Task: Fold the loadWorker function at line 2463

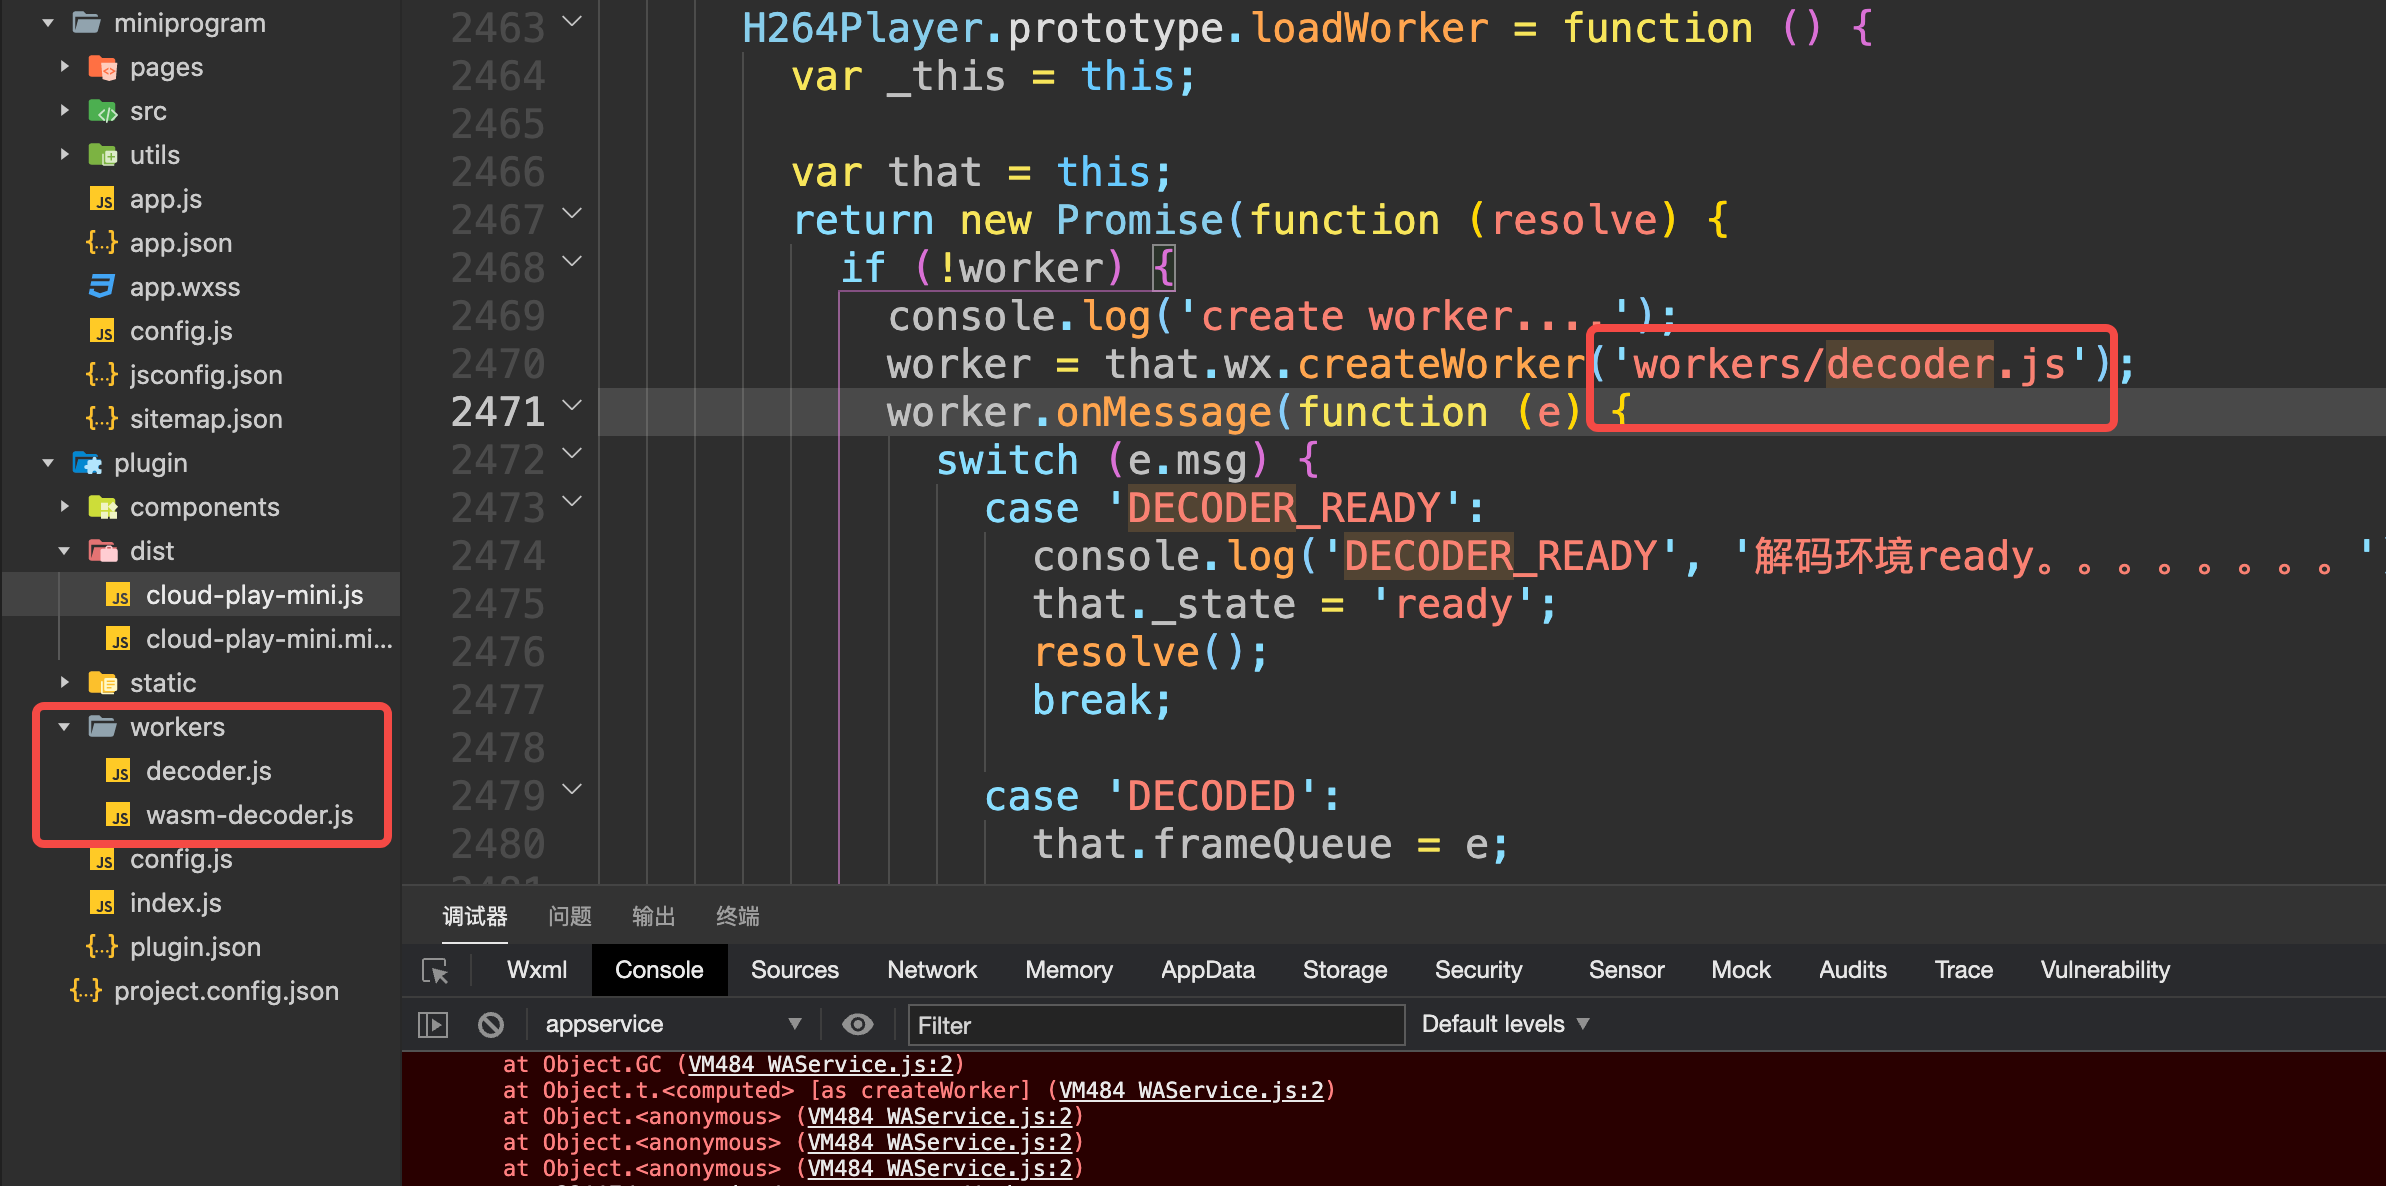Action: coord(572,21)
